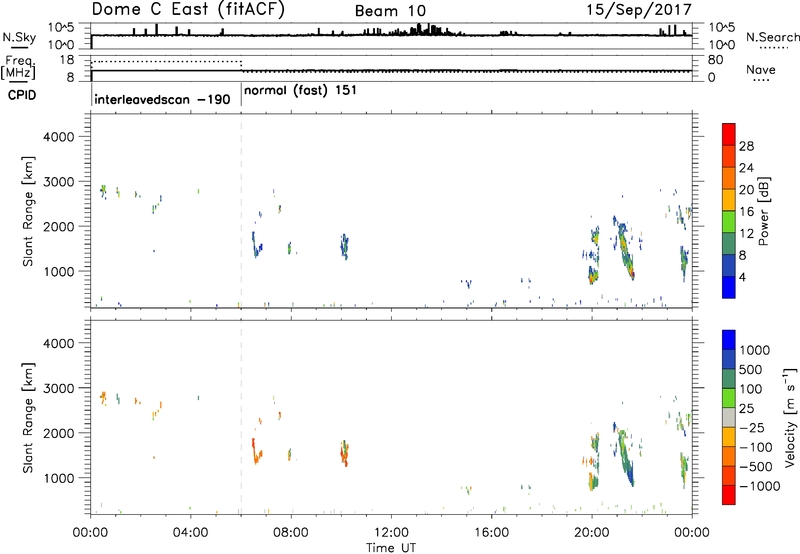Click the dashed CPID change line in power panel
800x554 pixels.
241,211
